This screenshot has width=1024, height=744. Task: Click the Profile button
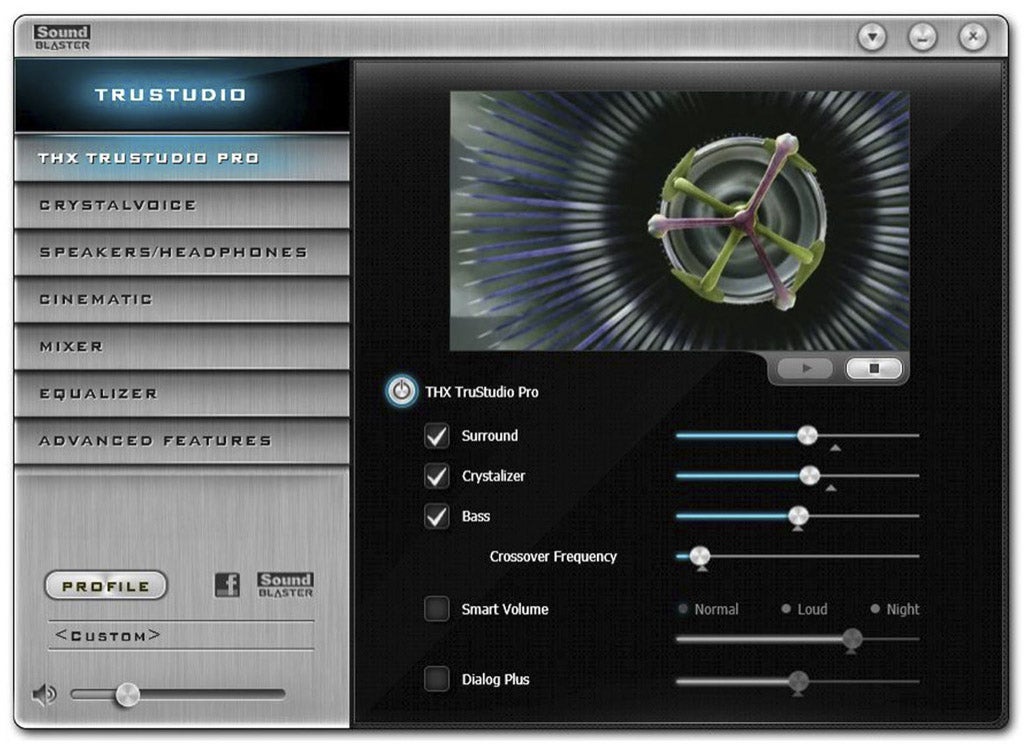tap(106, 585)
